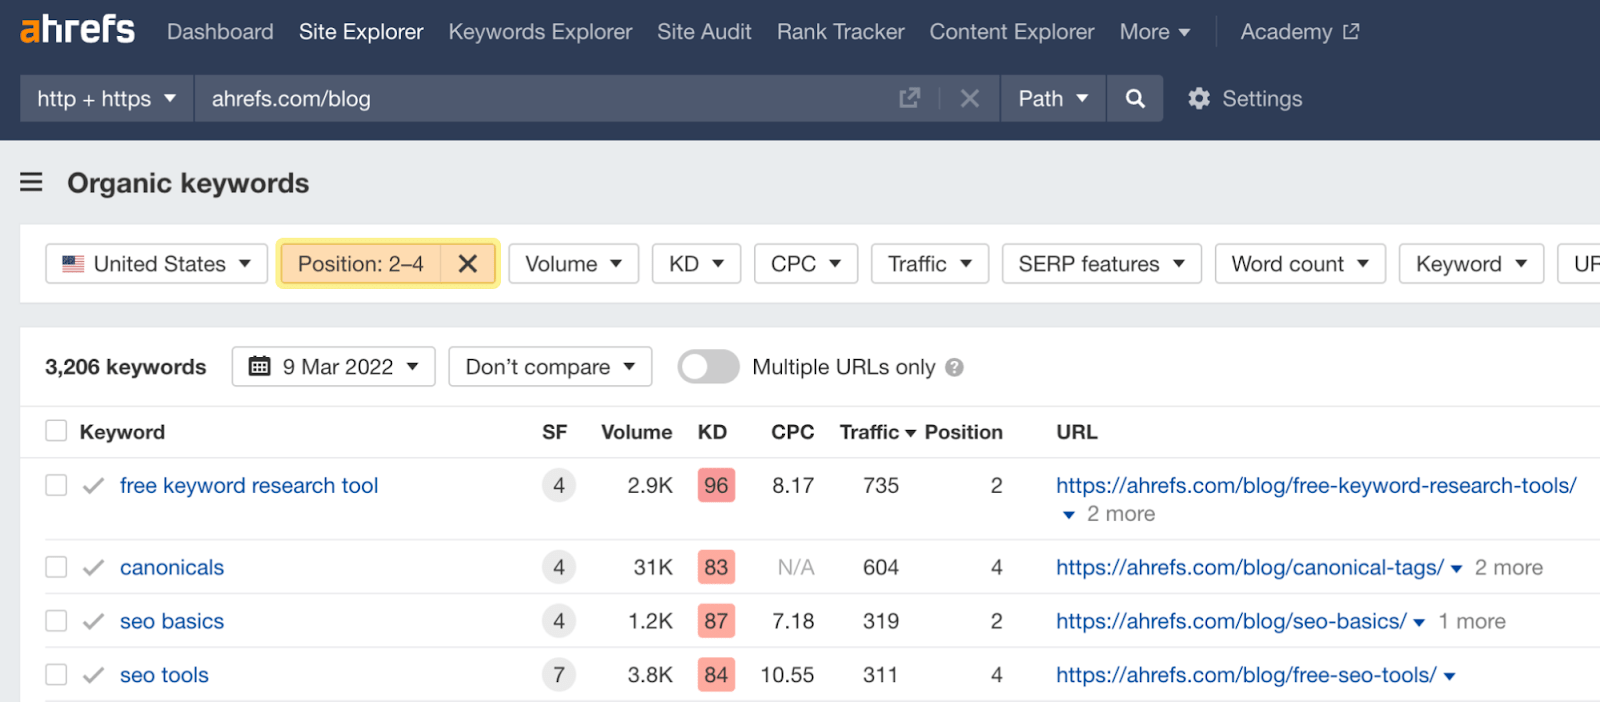Click the calendar icon for 9 Mar 2022
The width and height of the screenshot is (1600, 702).
pos(260,367)
